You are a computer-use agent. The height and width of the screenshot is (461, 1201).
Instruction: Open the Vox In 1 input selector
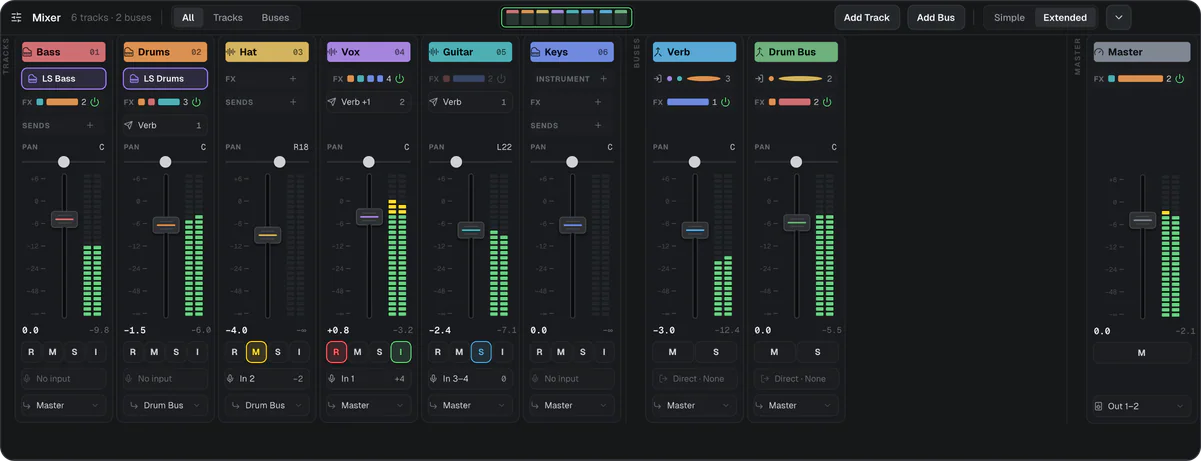pyautogui.click(x=369, y=379)
